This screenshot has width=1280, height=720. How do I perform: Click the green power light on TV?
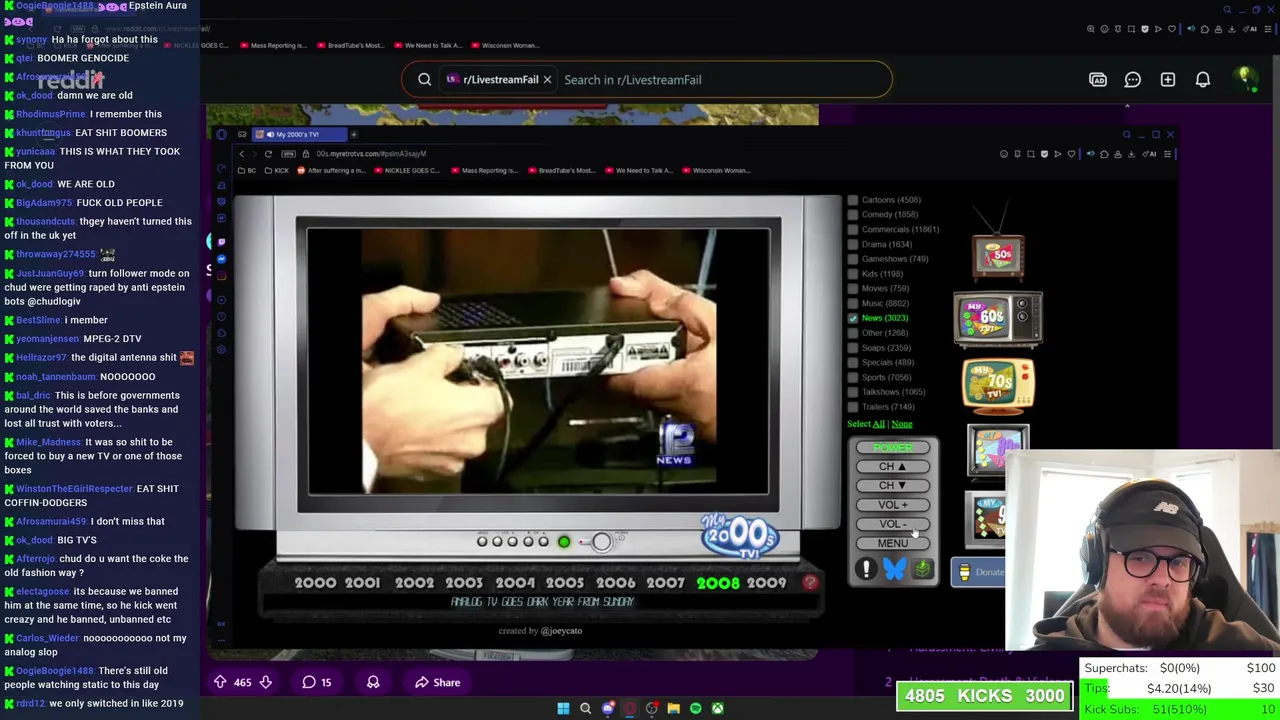(564, 542)
